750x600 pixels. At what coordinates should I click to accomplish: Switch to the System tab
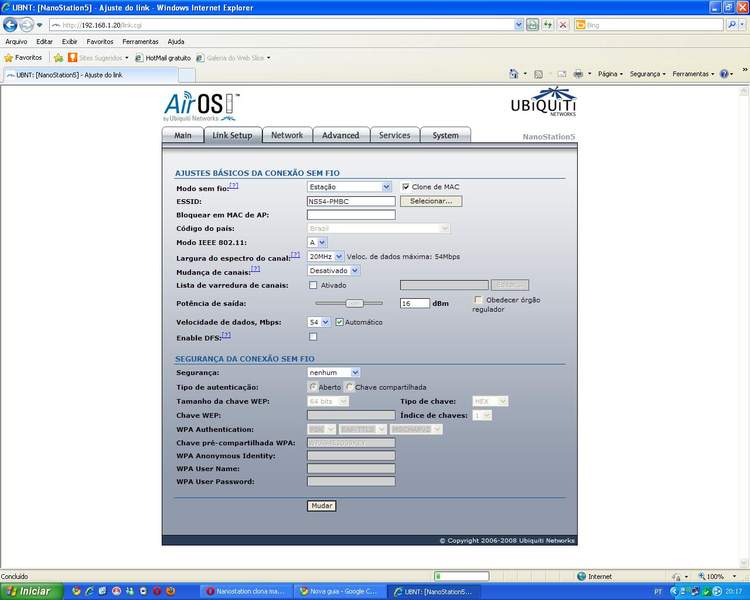click(445, 135)
